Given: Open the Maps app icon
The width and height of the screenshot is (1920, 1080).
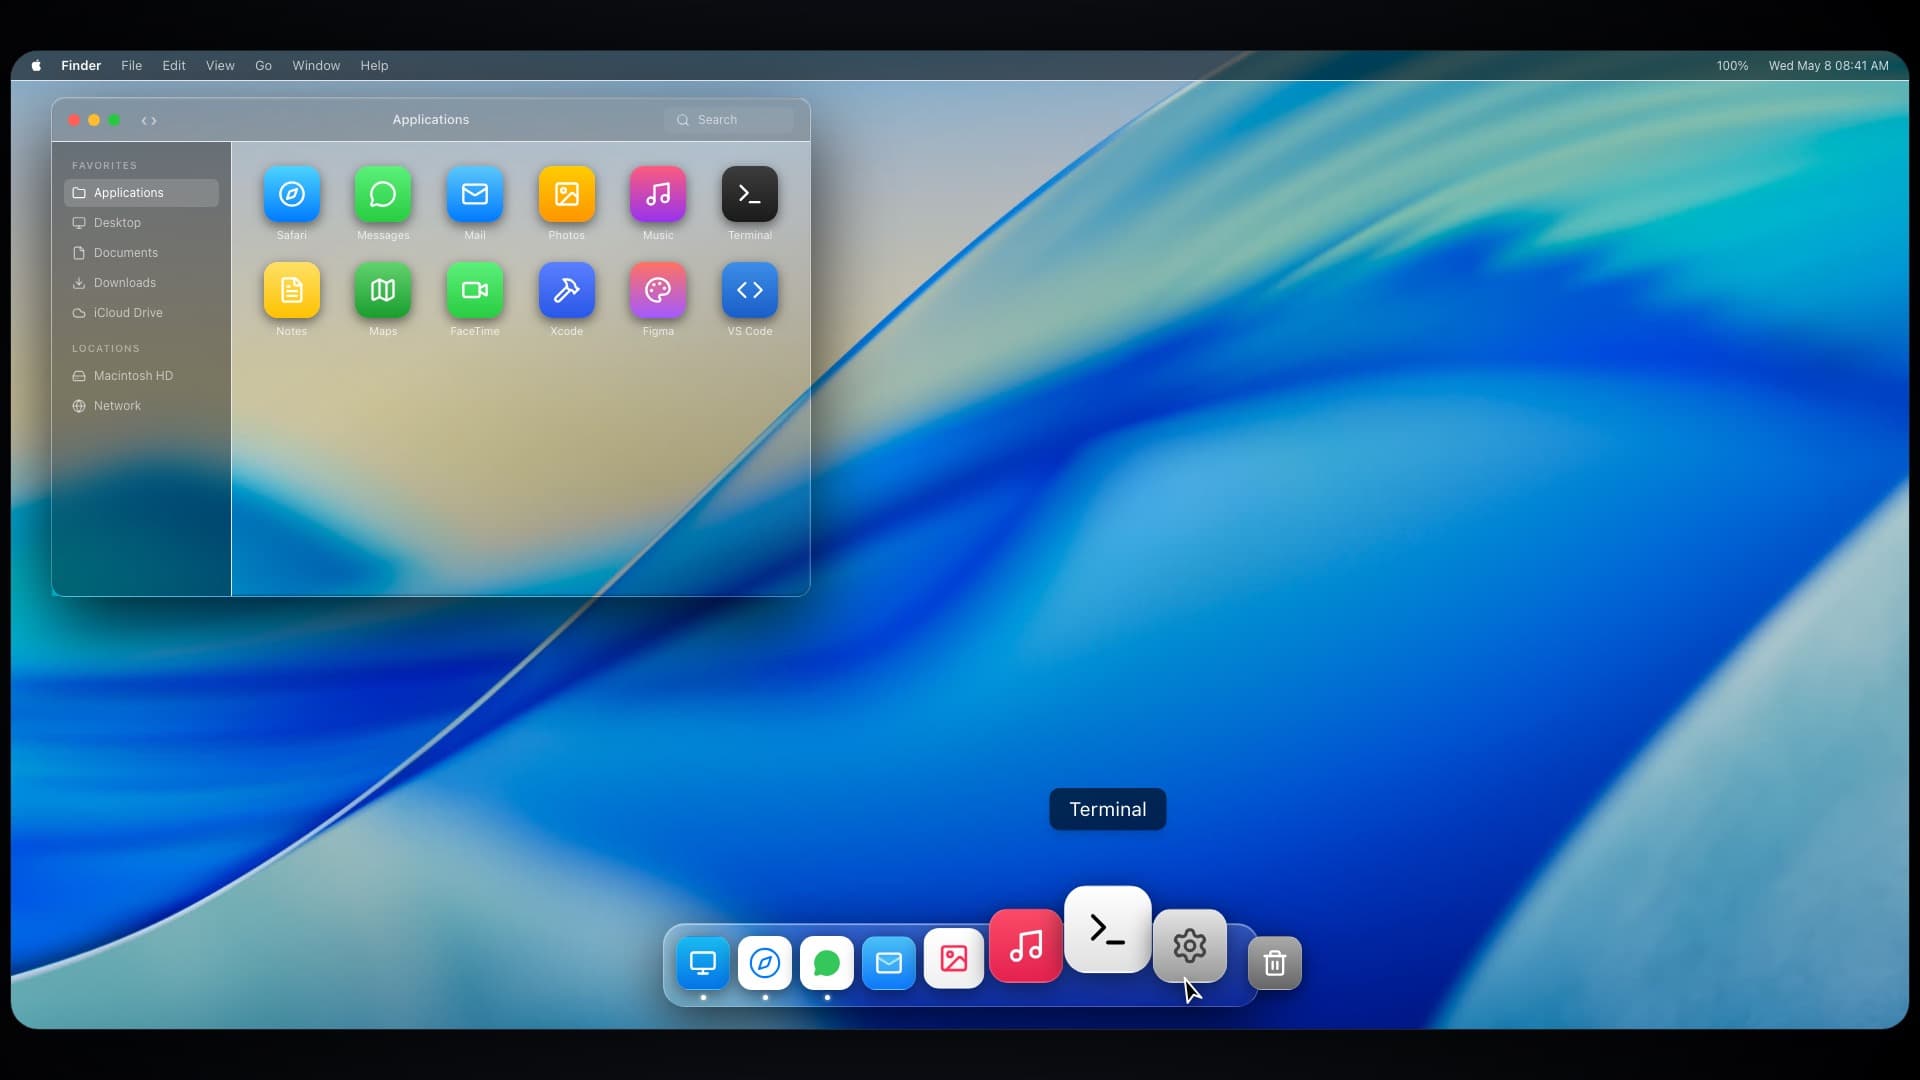Looking at the screenshot, I should coord(383,290).
